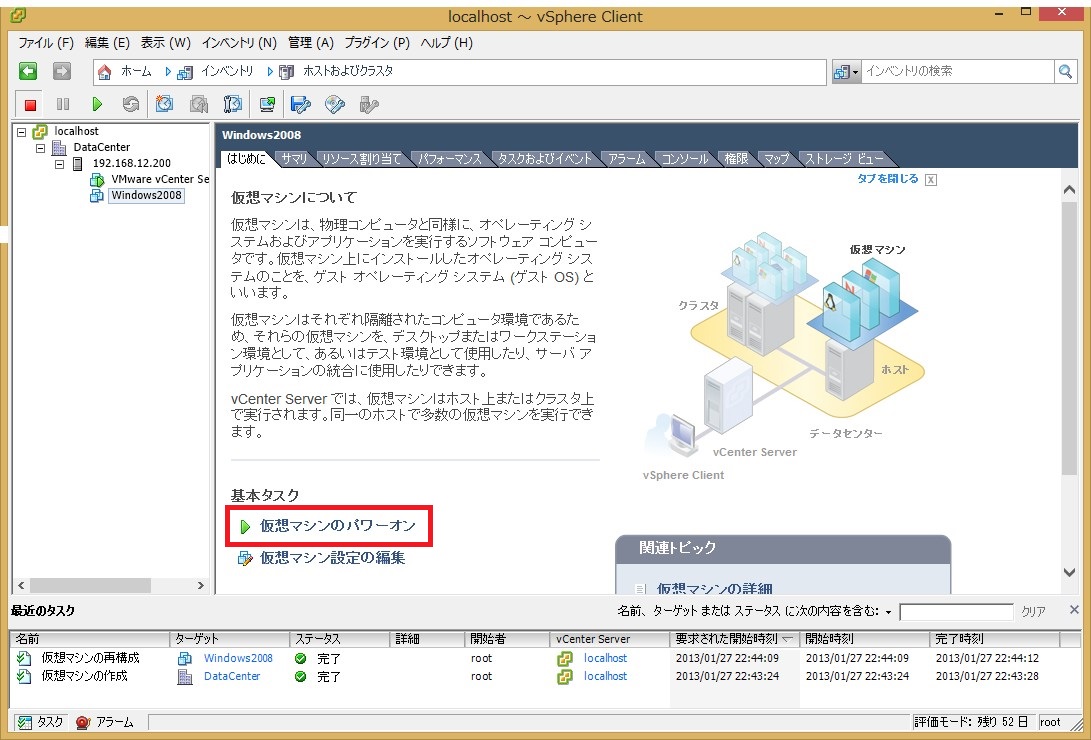
Task: Switch to the サマリ tab
Action: [x=294, y=159]
